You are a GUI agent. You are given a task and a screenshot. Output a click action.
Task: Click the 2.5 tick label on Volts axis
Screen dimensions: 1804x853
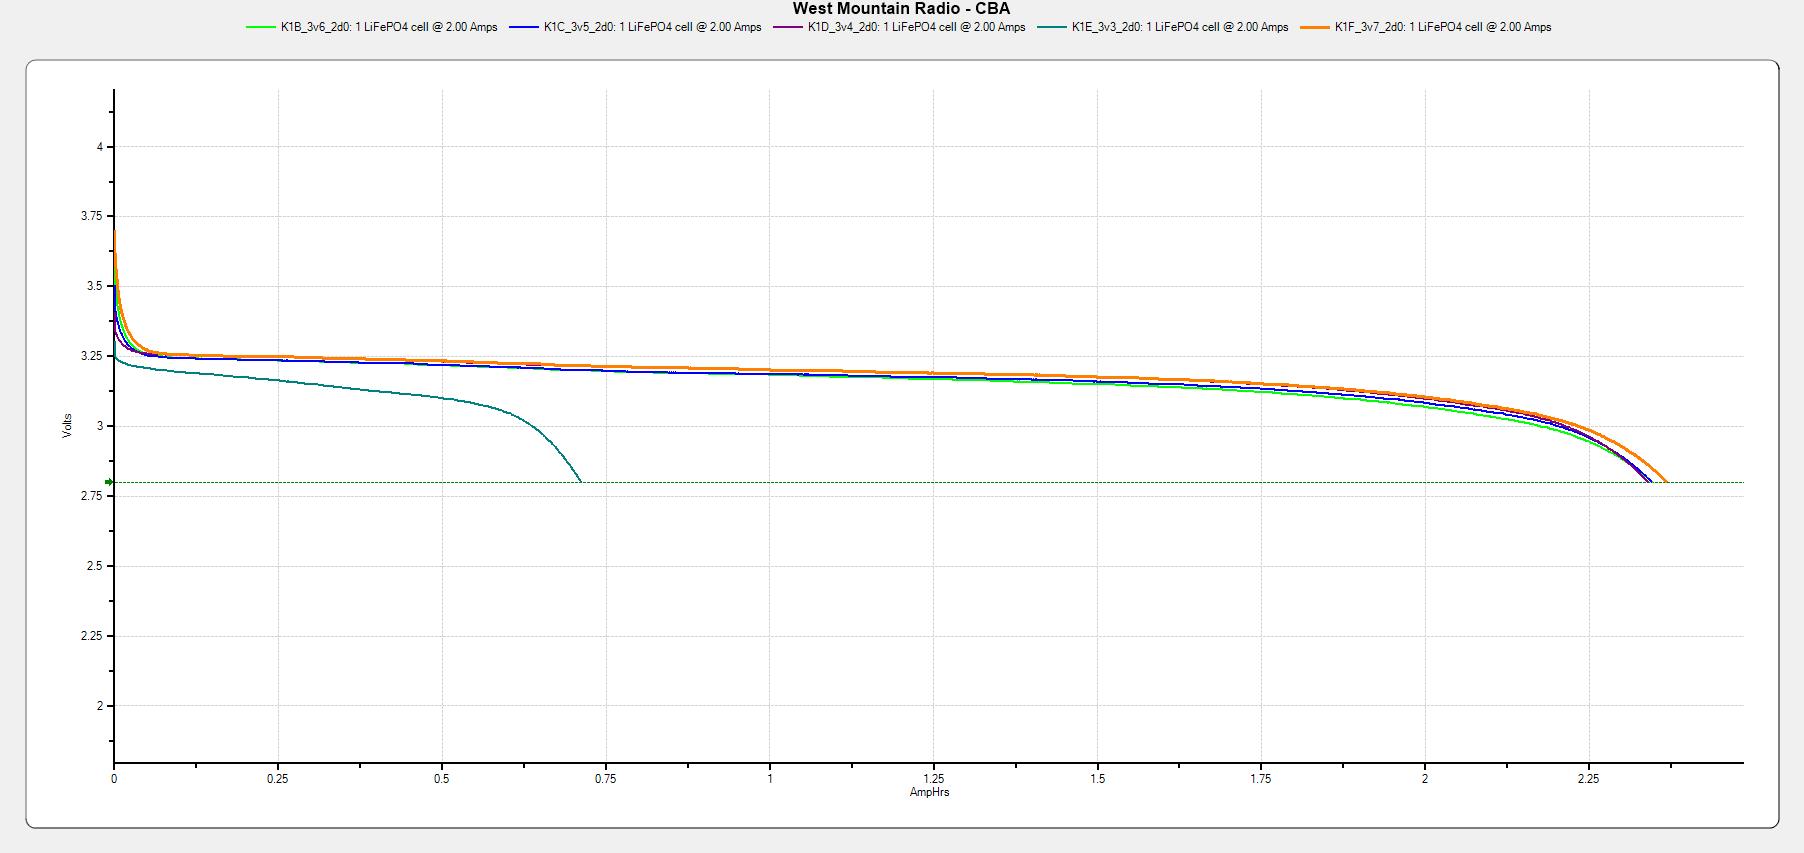96,566
